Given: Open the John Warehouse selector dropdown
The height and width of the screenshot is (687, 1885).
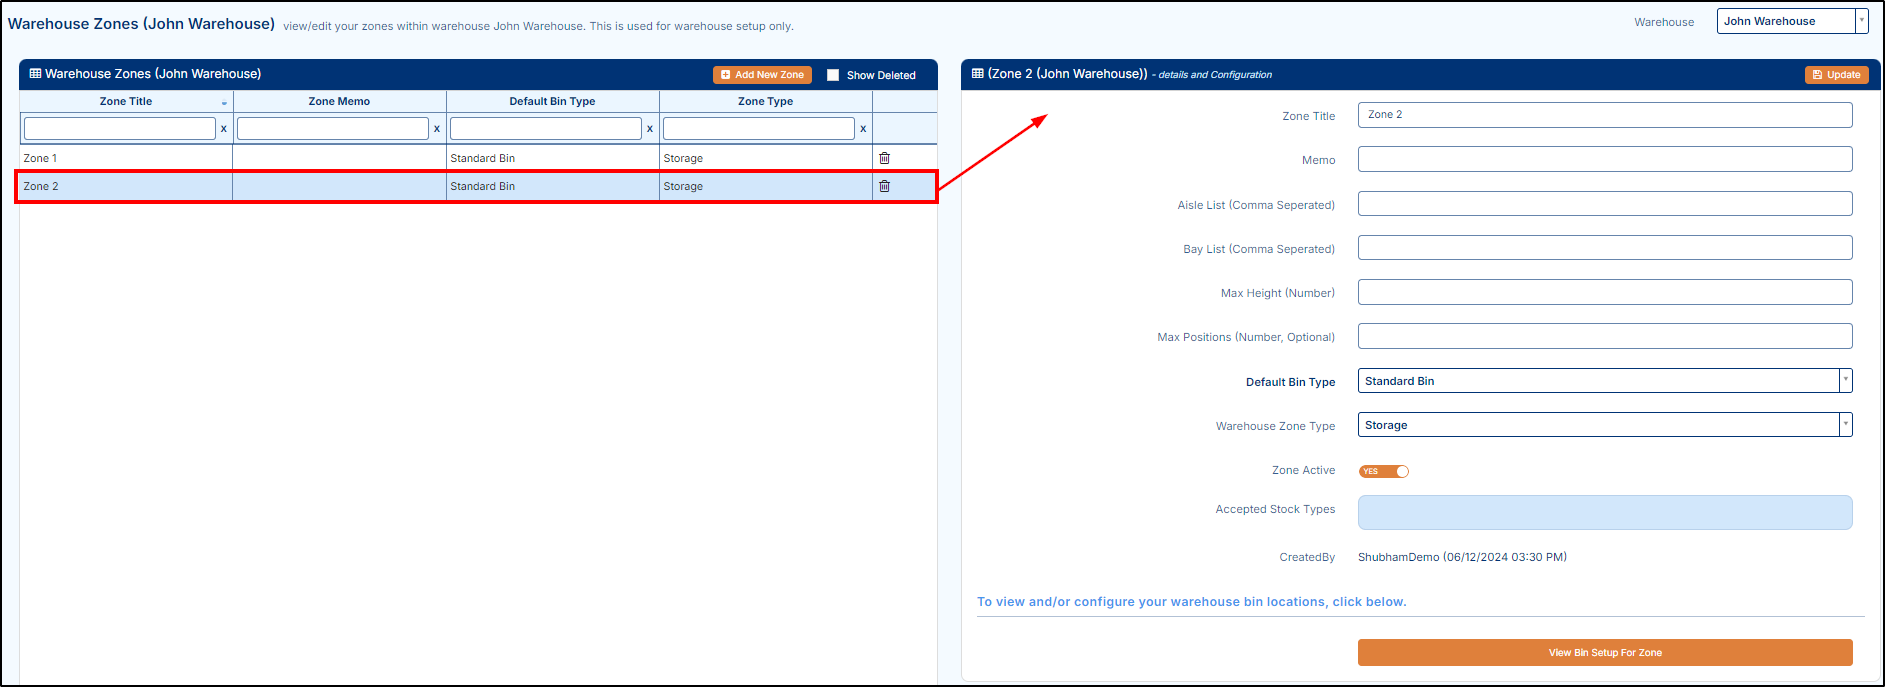Looking at the screenshot, I should [1861, 21].
